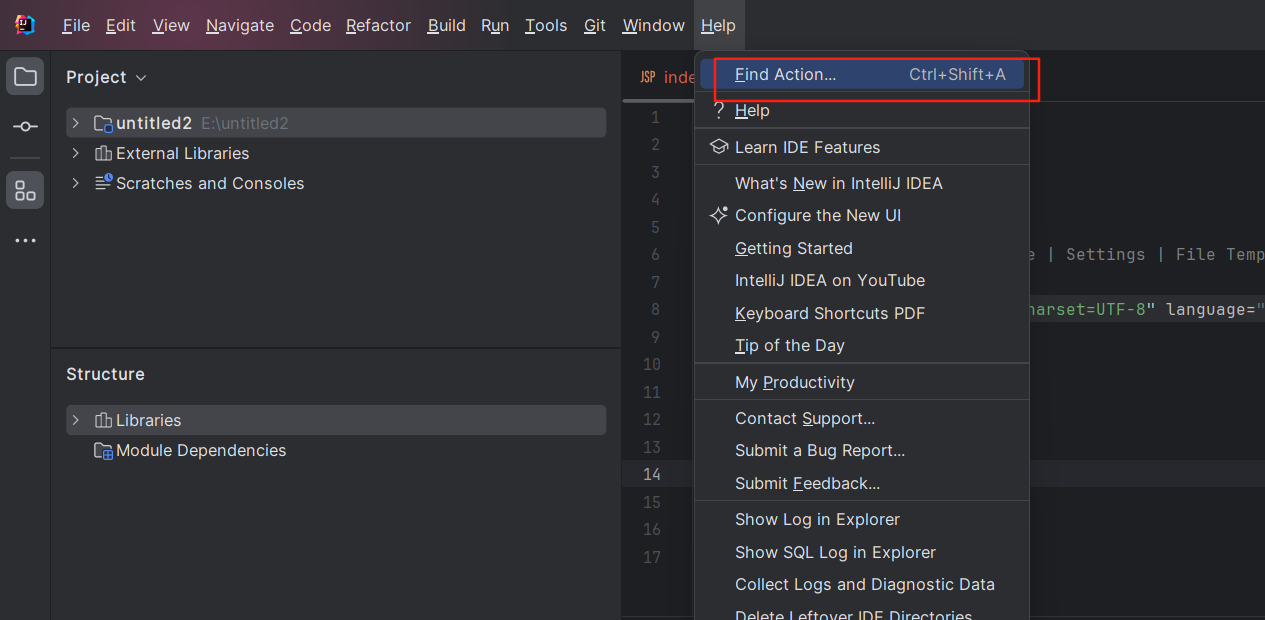Screen dimensions: 1265x620
Task: Select Show Log in Explorer
Action: (x=862, y=519)
